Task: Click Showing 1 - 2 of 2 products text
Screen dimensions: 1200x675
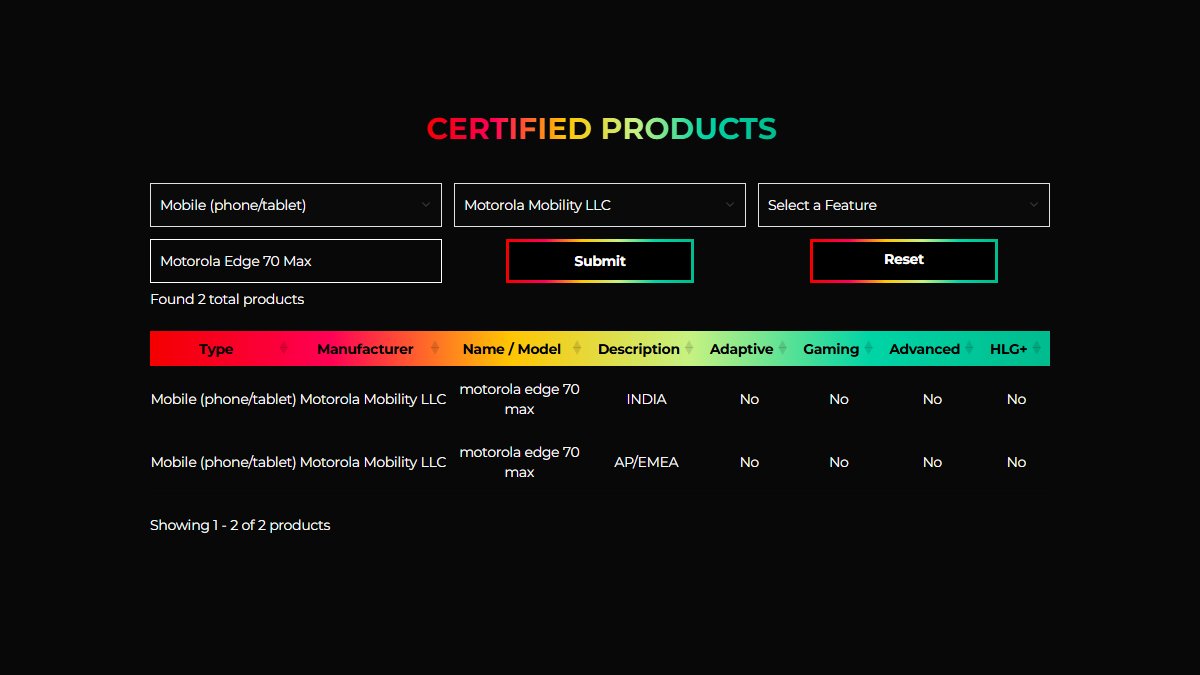Action: (x=240, y=525)
